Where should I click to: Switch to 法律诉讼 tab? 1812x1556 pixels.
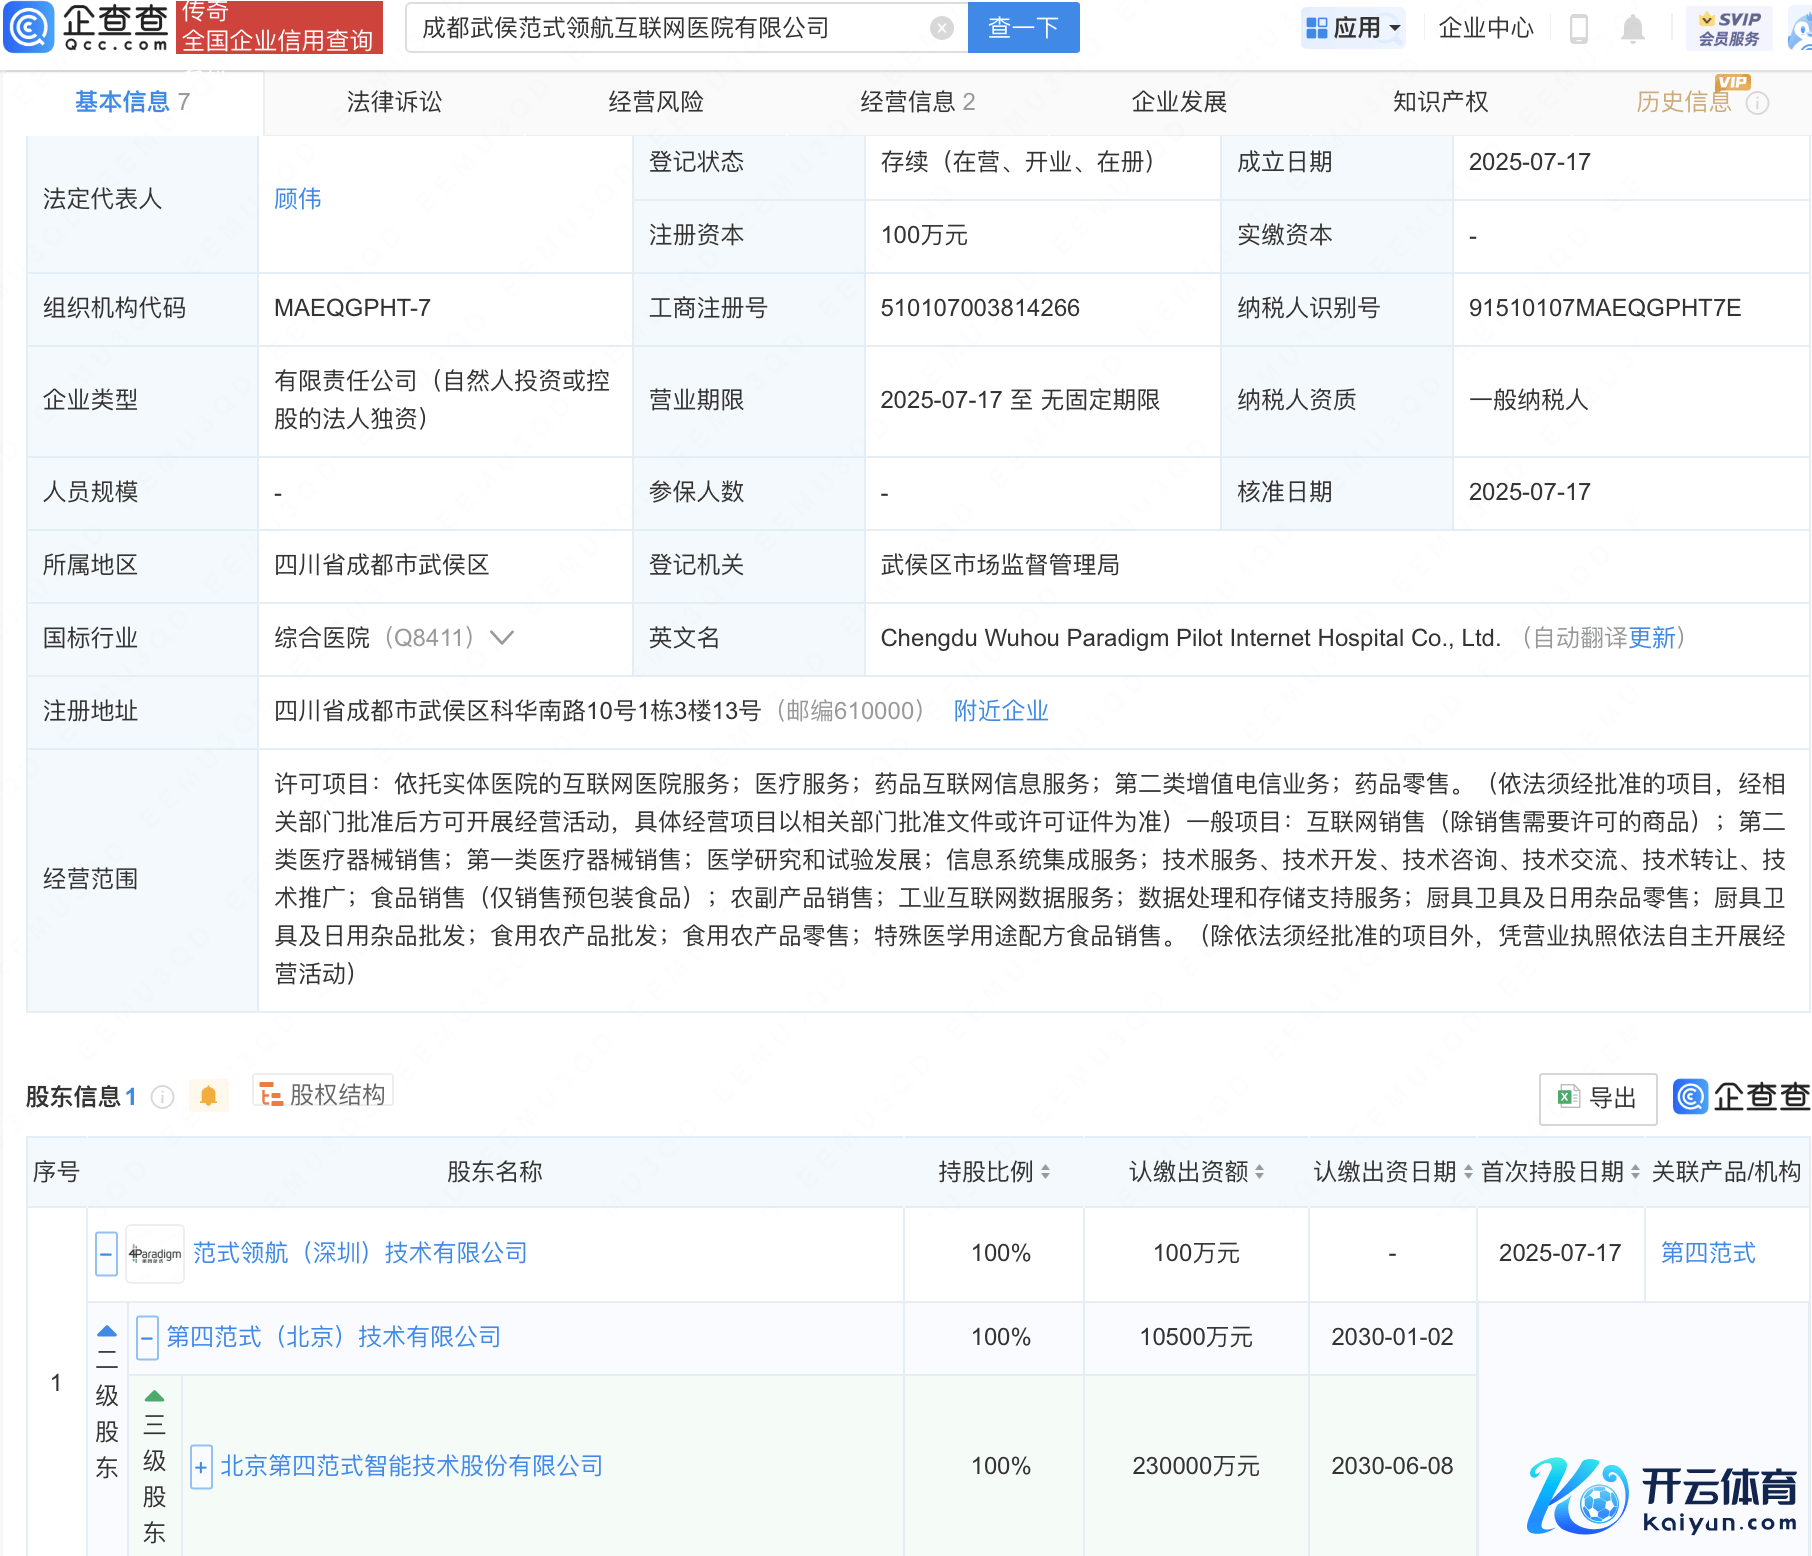click(x=394, y=102)
